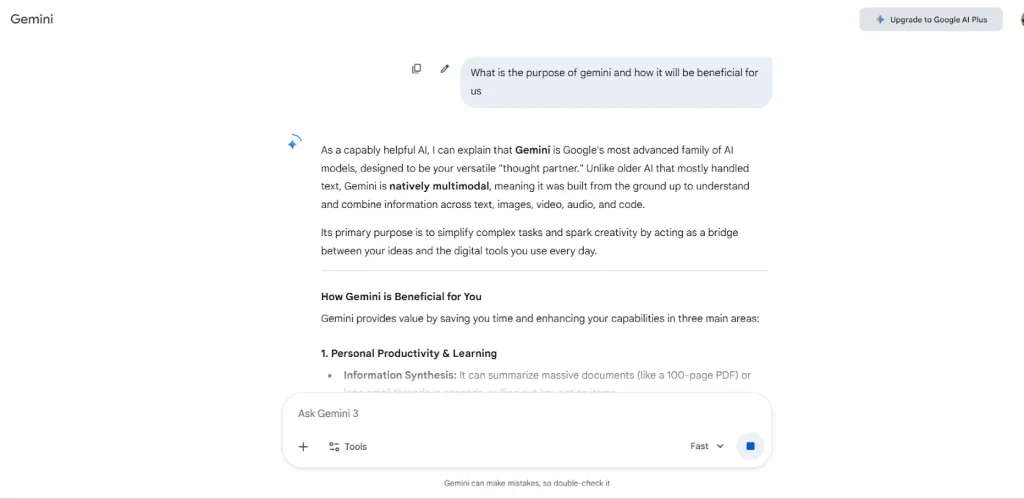Click the Gemini sparkle icon beside response
The width and height of the screenshot is (1024, 499).
(294, 142)
